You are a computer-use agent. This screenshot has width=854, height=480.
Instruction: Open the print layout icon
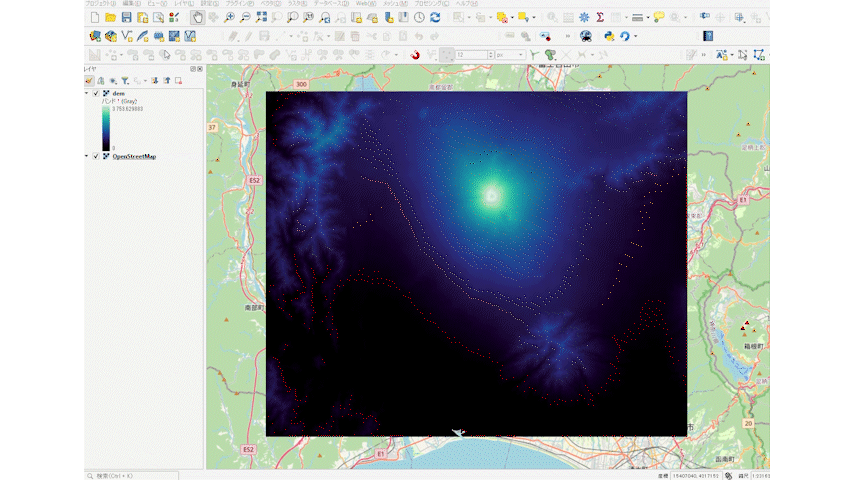(158, 17)
